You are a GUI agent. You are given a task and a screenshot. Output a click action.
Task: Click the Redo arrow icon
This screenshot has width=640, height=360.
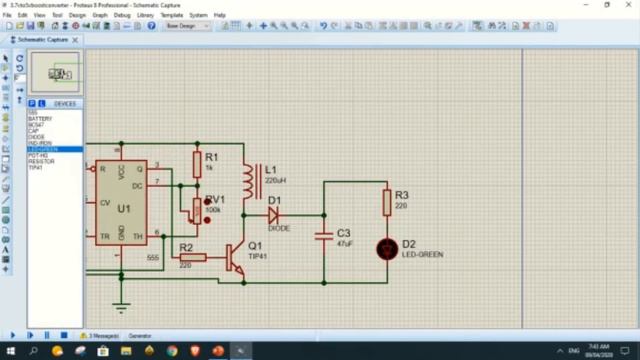(334, 26)
